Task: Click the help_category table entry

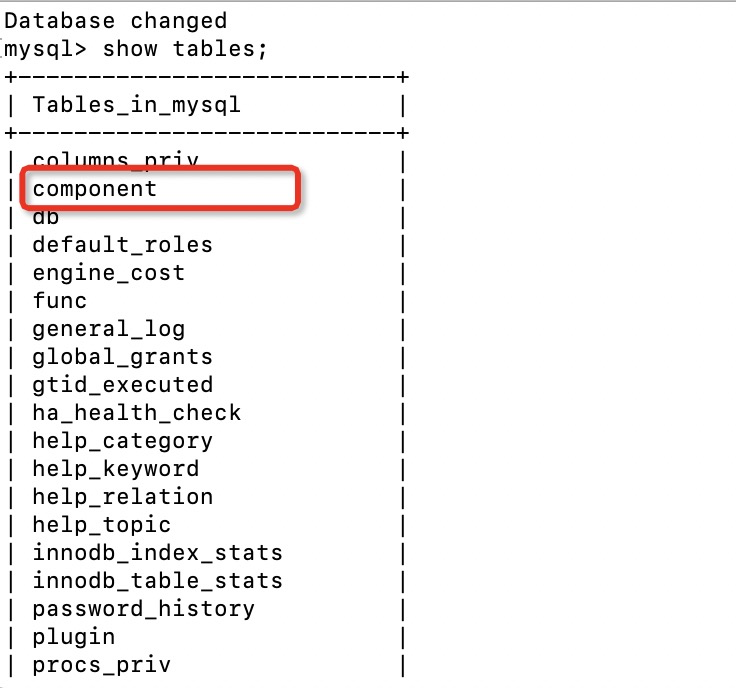Action: click(x=122, y=440)
